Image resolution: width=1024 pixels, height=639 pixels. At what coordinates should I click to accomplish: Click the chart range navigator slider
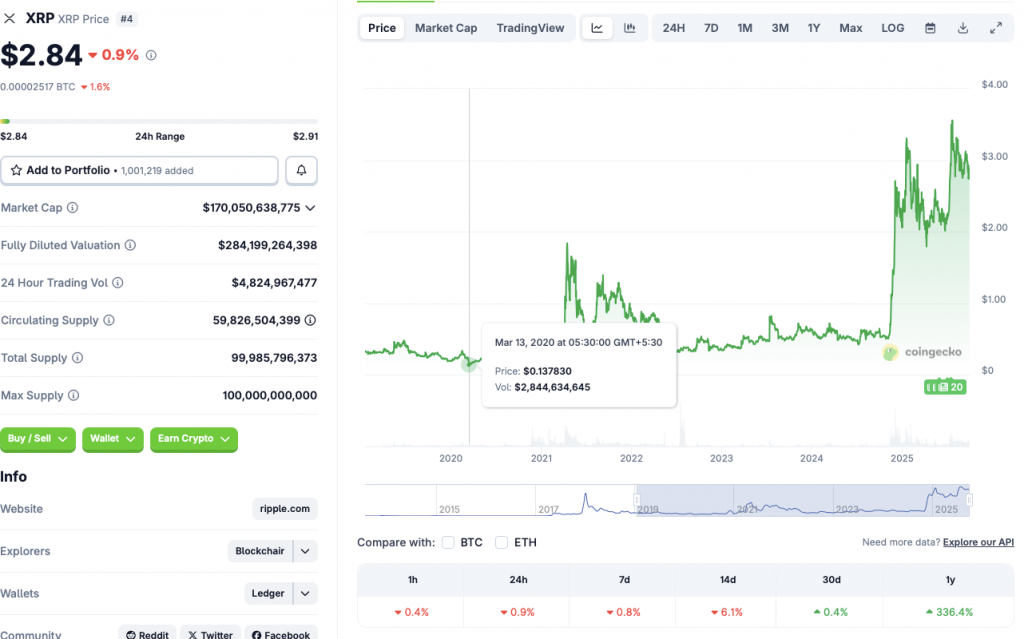(802, 499)
